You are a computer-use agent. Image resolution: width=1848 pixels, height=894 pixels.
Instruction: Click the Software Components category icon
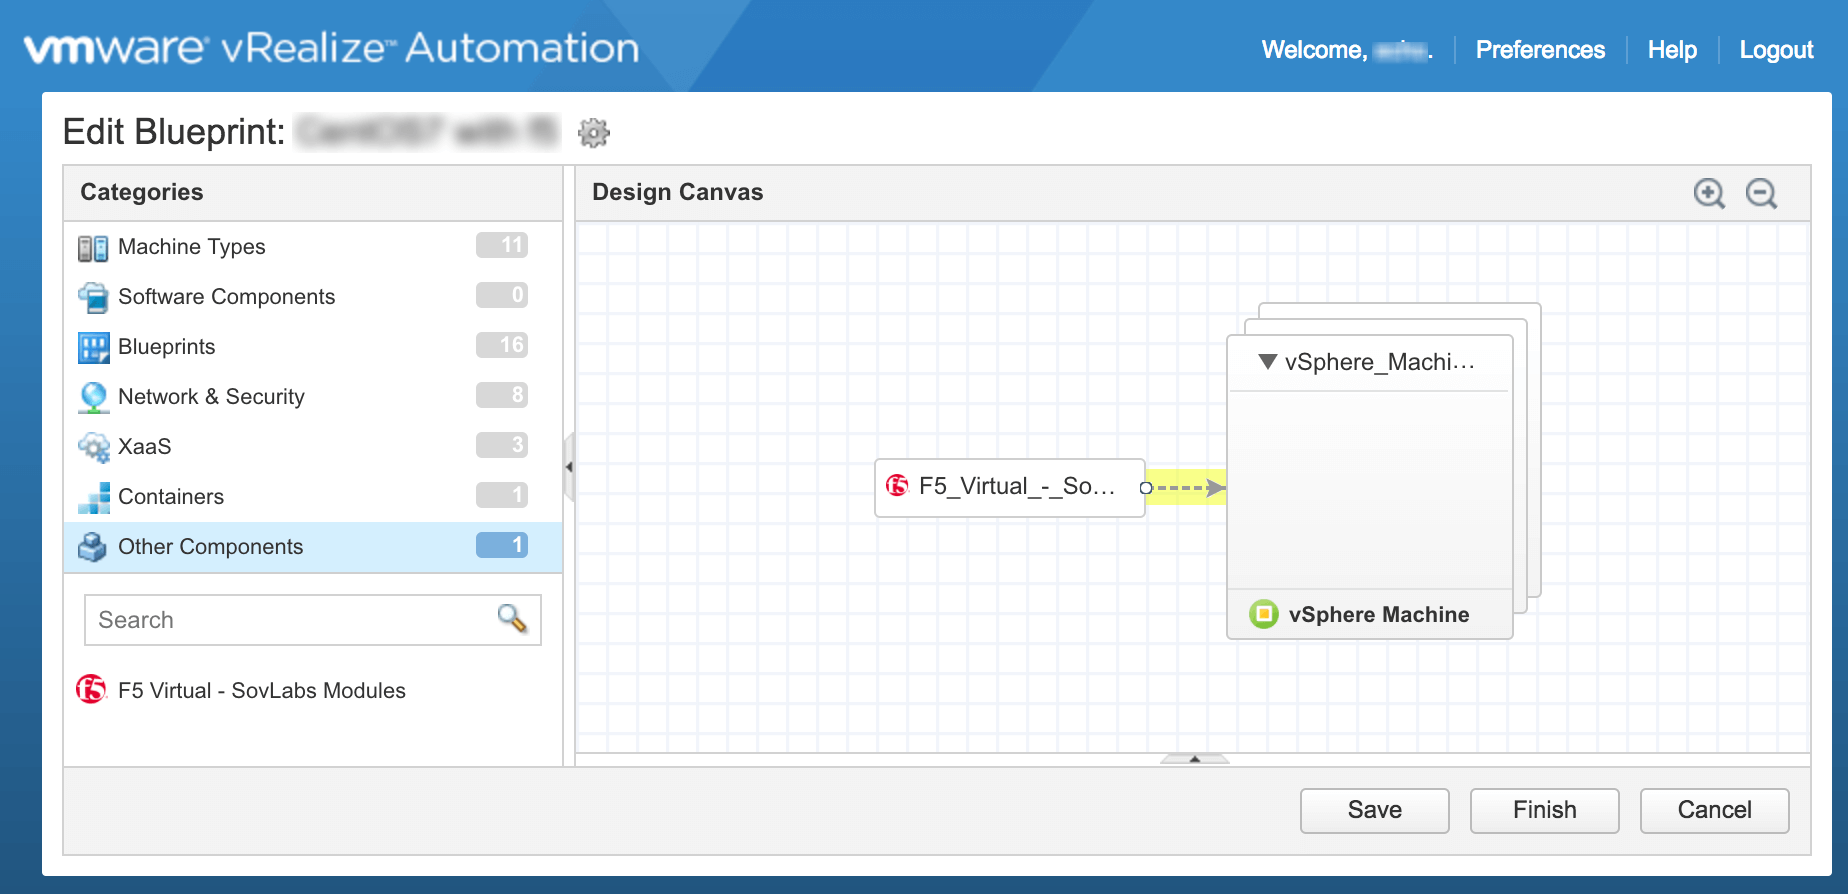pos(93,298)
